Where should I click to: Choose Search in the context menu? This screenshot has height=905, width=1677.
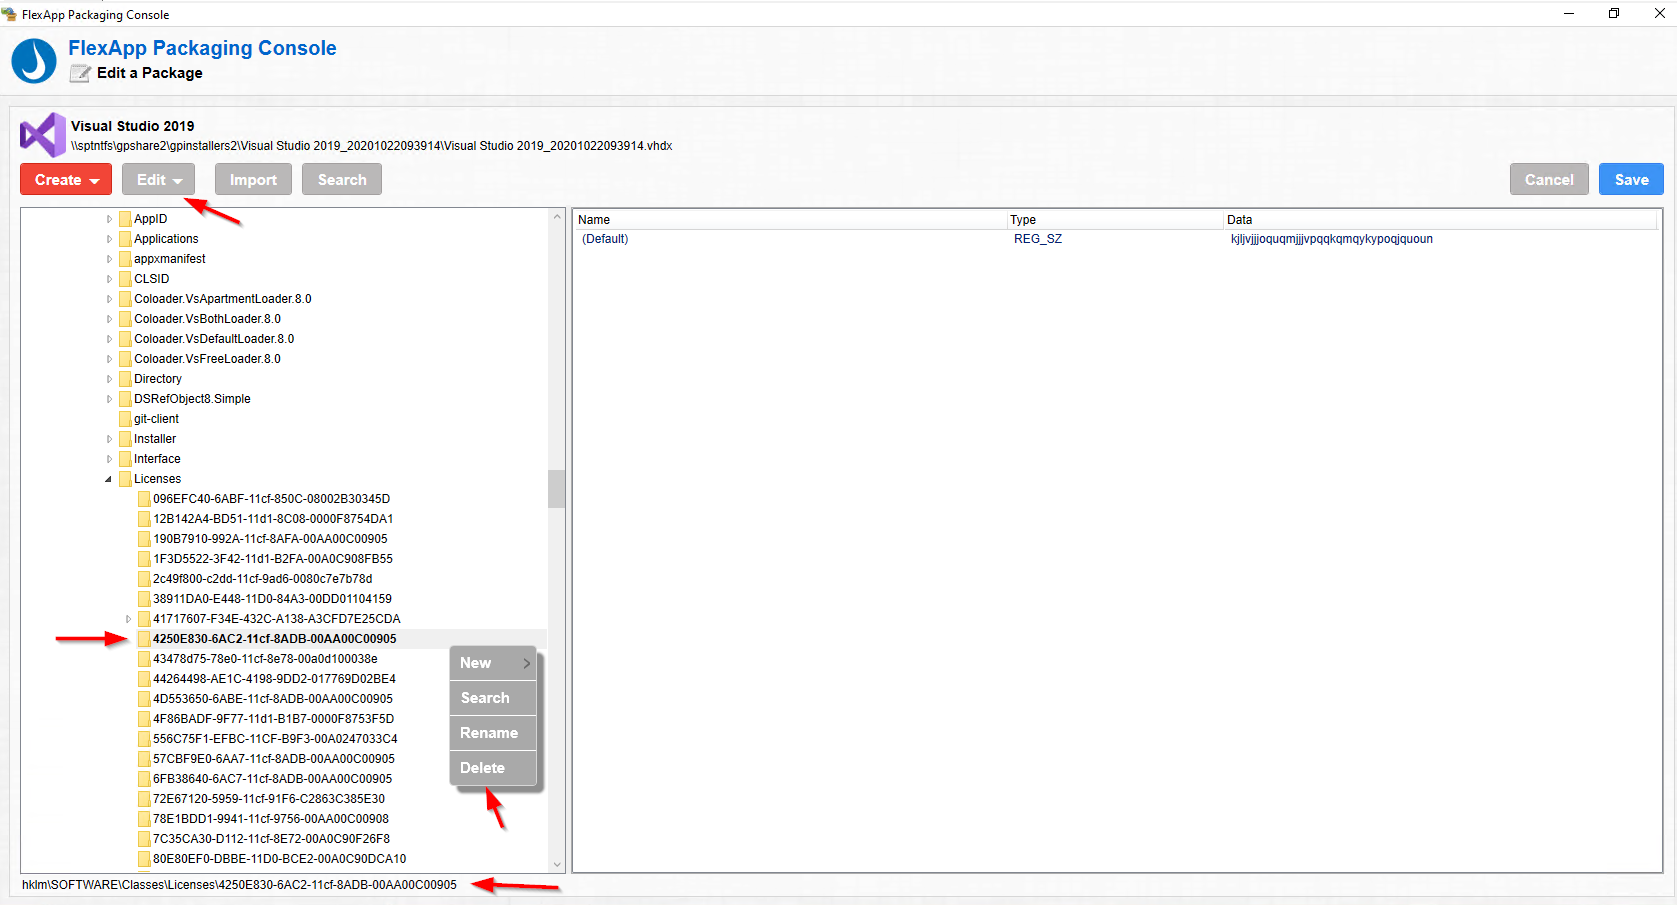493,698
